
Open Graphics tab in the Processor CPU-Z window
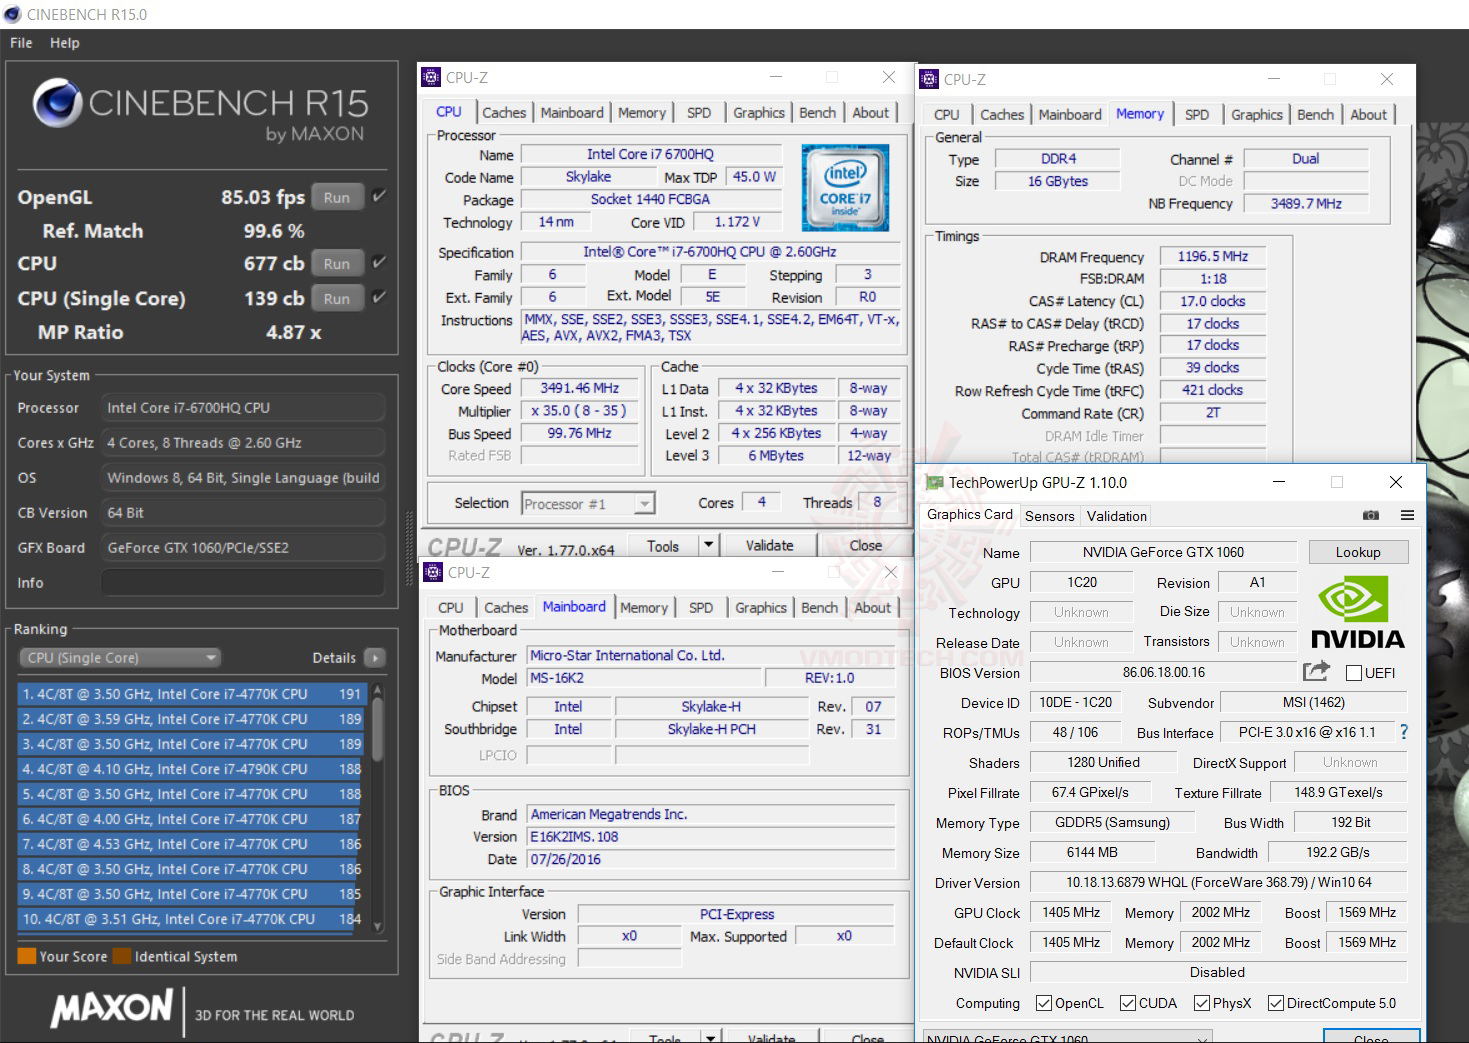[759, 113]
